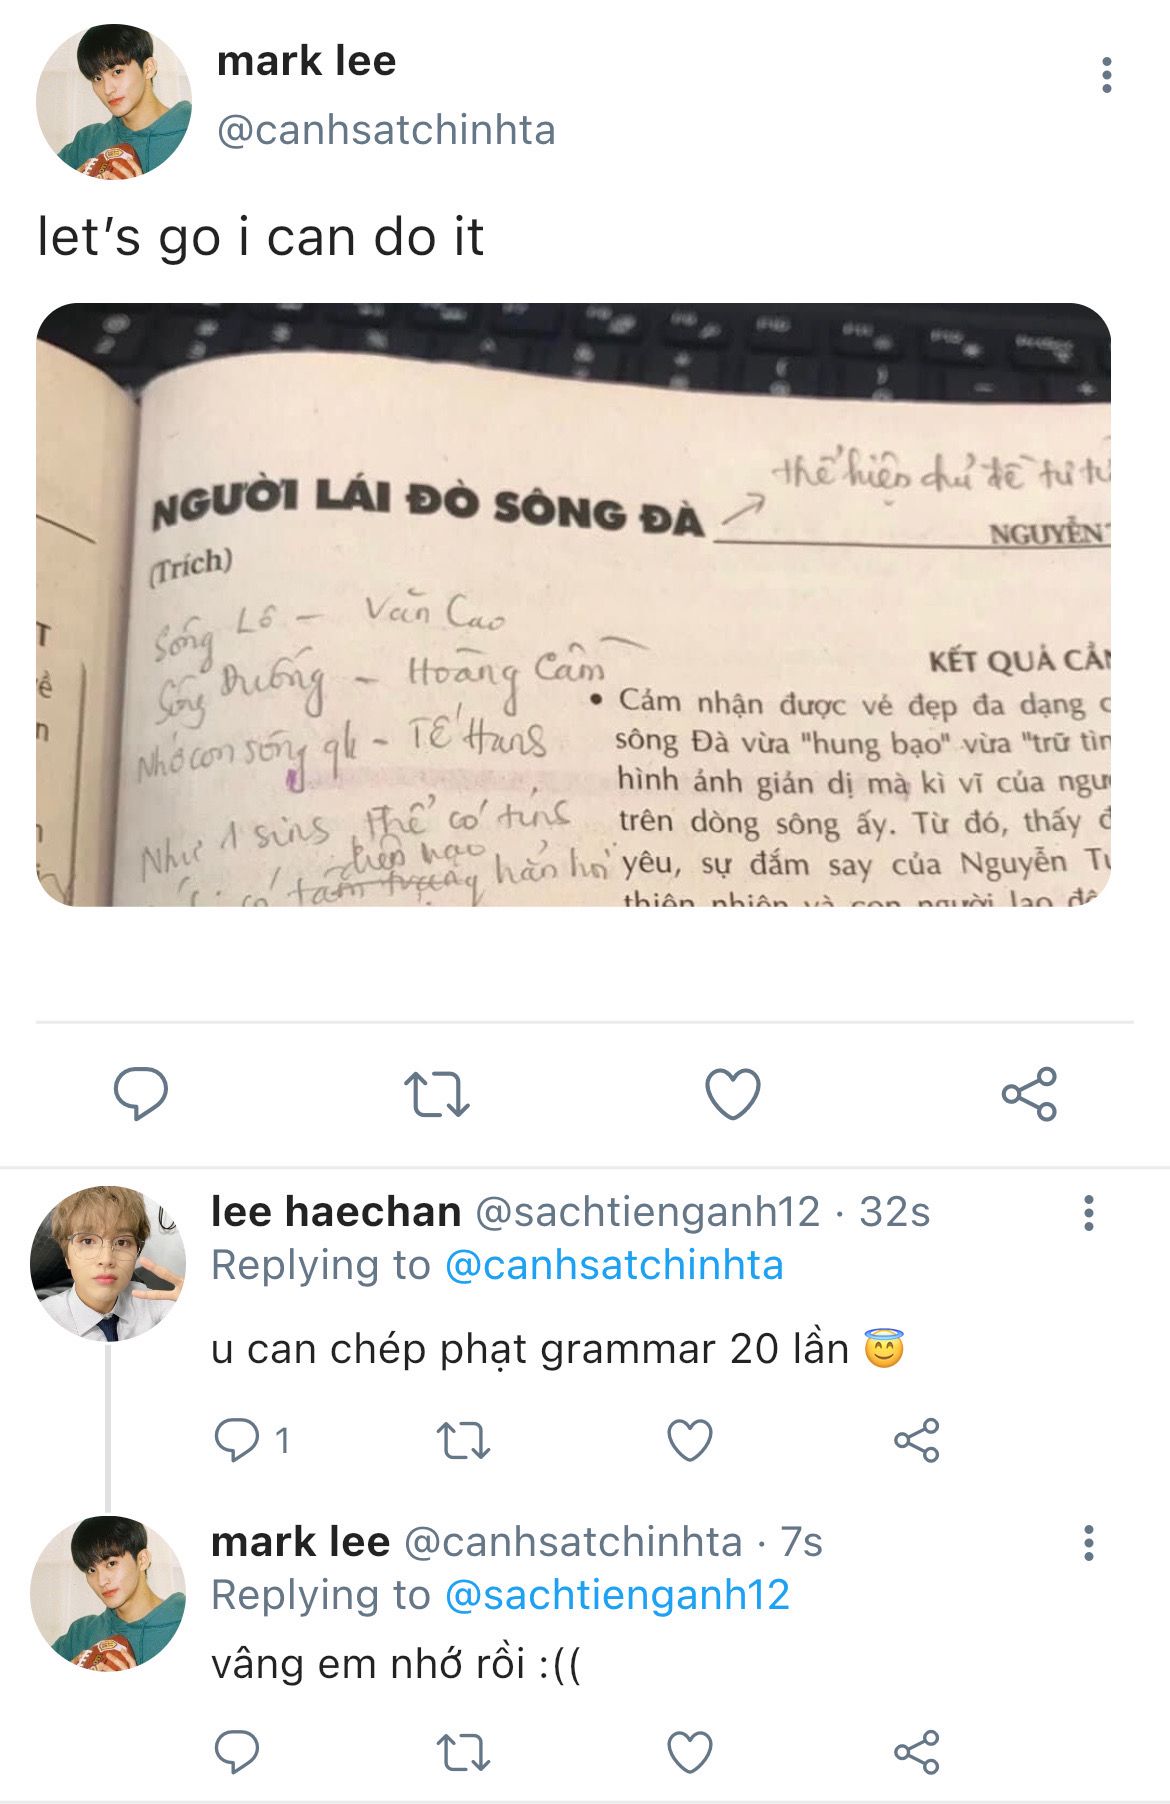This screenshot has width=1170, height=1804.
Task: Retweet the main mark lee tweet
Action: click(437, 1093)
